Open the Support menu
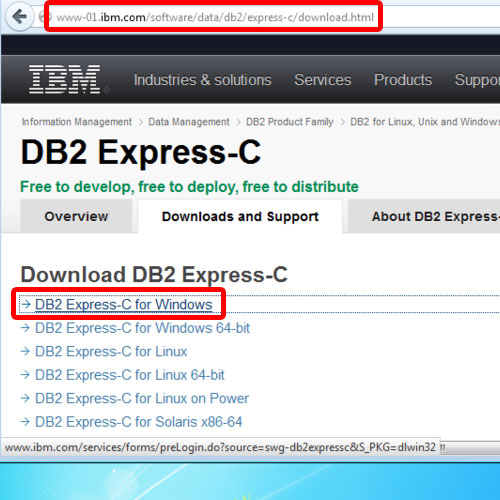Screen dimensions: 500x500 tap(477, 80)
